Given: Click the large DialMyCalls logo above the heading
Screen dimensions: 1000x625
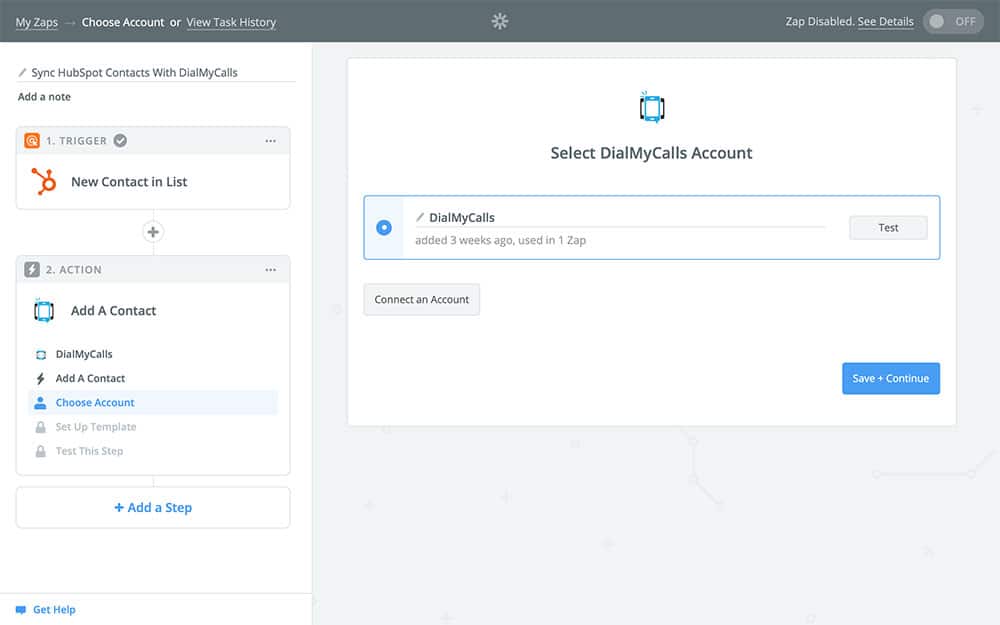Looking at the screenshot, I should (651, 107).
